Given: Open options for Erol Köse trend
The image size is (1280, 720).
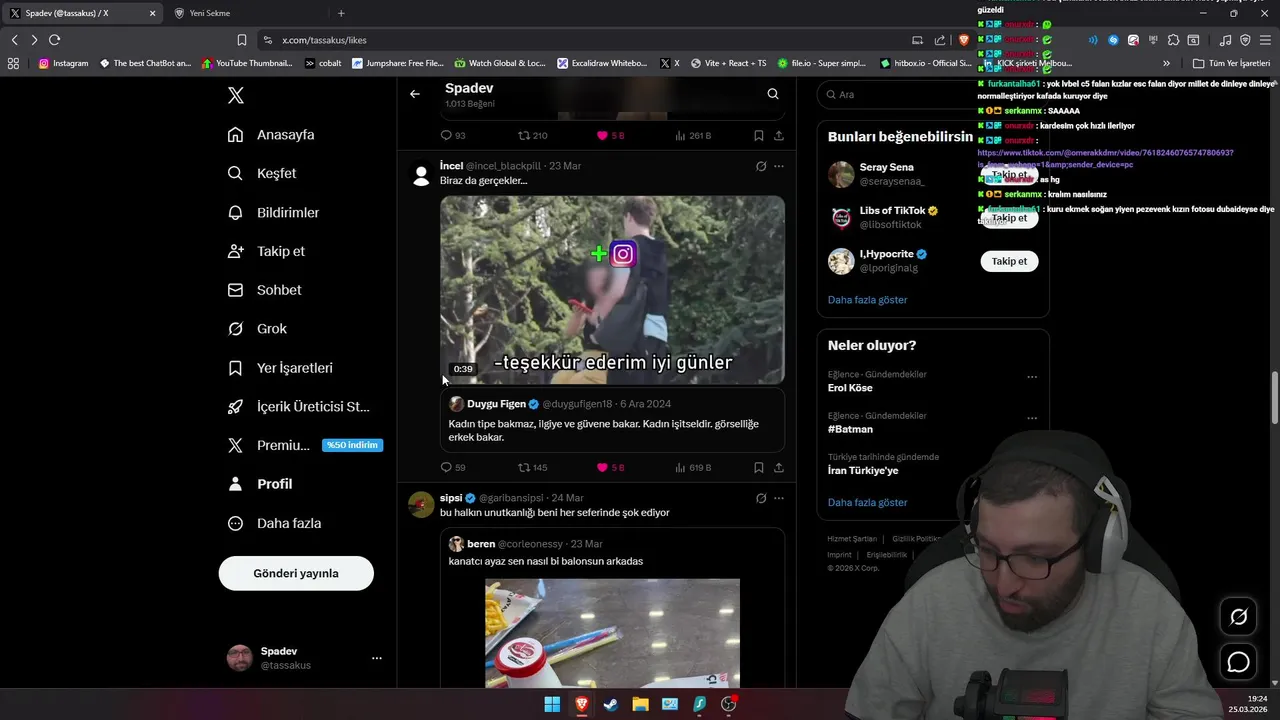Looking at the screenshot, I should 1032,377.
